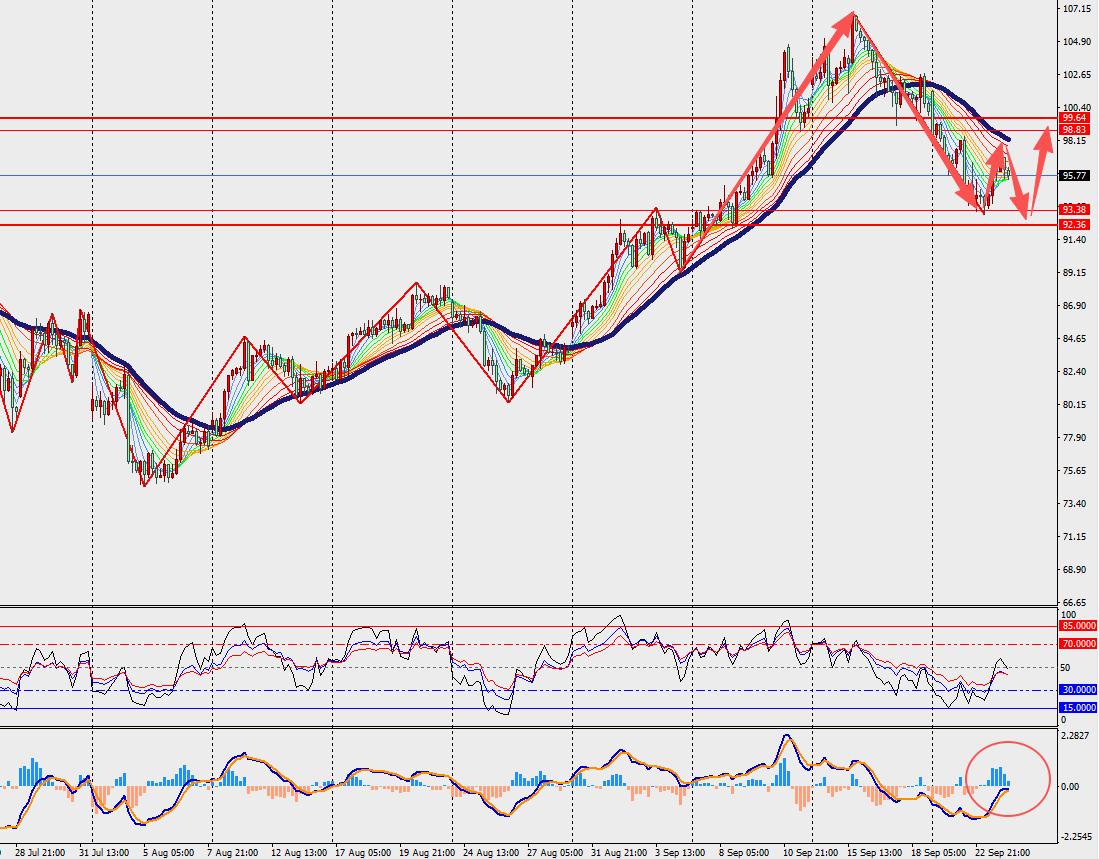Click the red circle on the MACD histogram
Image resolution: width=1099 pixels, height=859 pixels.
1008,778
